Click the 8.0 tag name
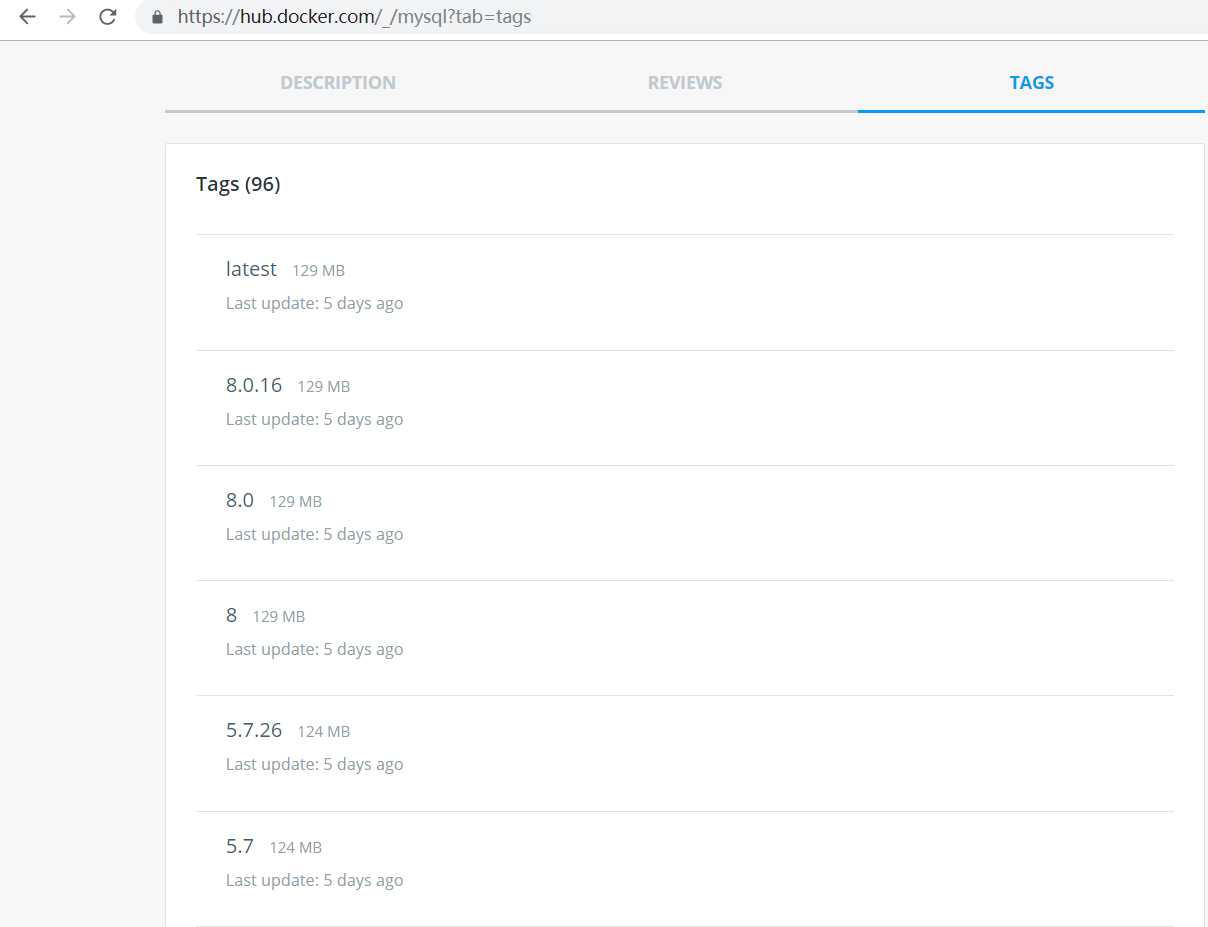Screen dimensions: 1208x927 (x=240, y=500)
